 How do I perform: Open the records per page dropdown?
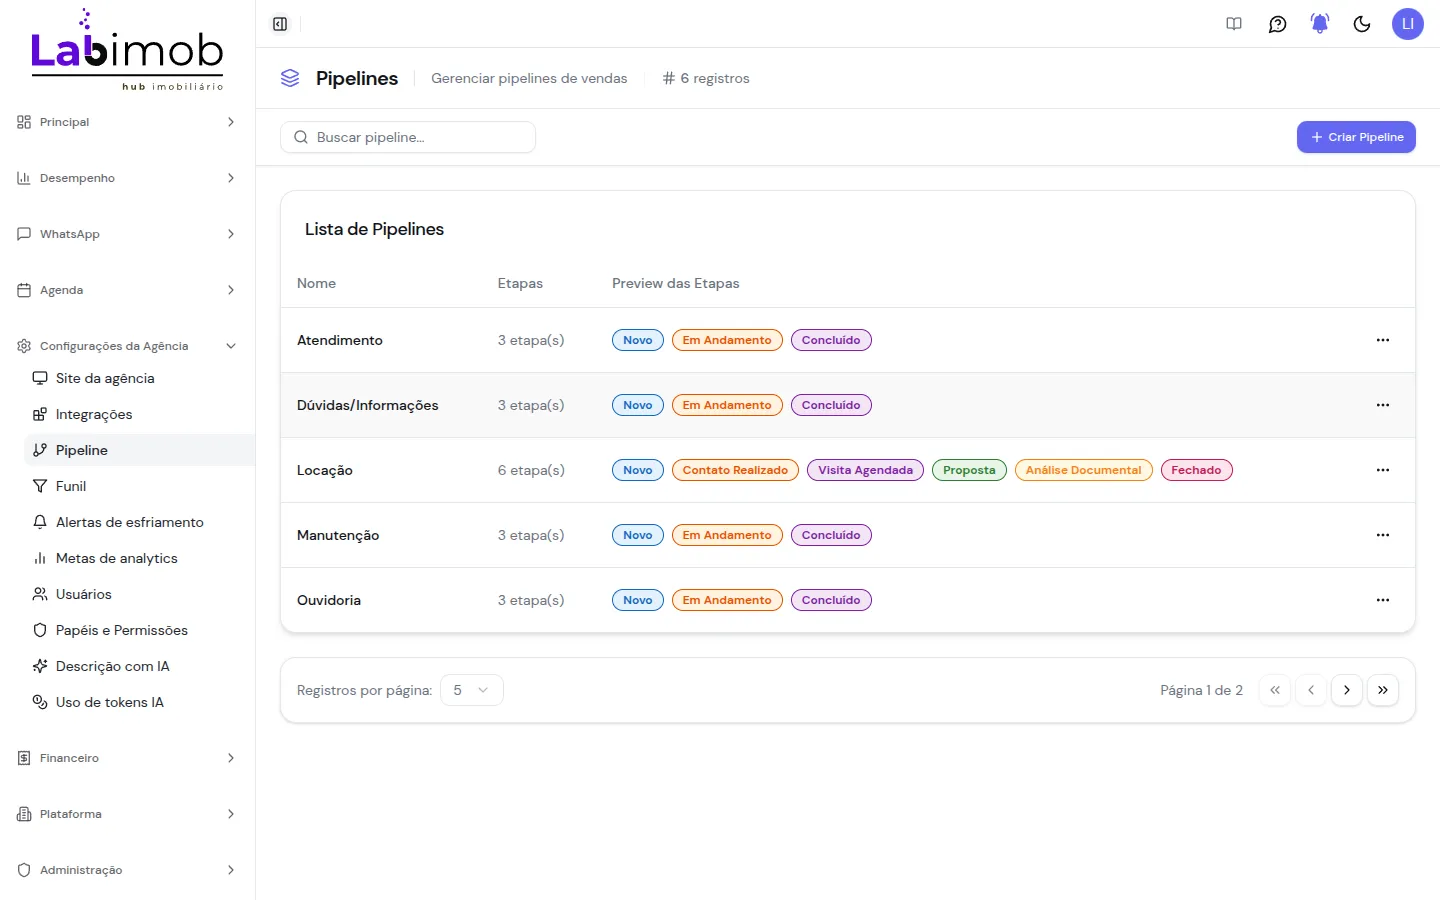pyautogui.click(x=471, y=690)
